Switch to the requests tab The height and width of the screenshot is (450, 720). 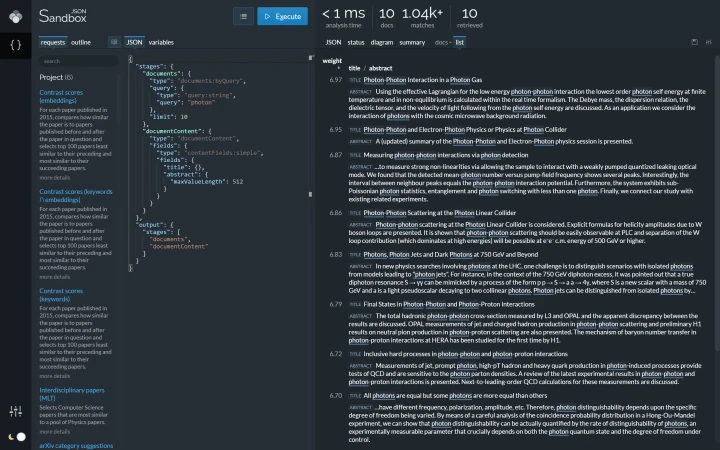click(53, 42)
